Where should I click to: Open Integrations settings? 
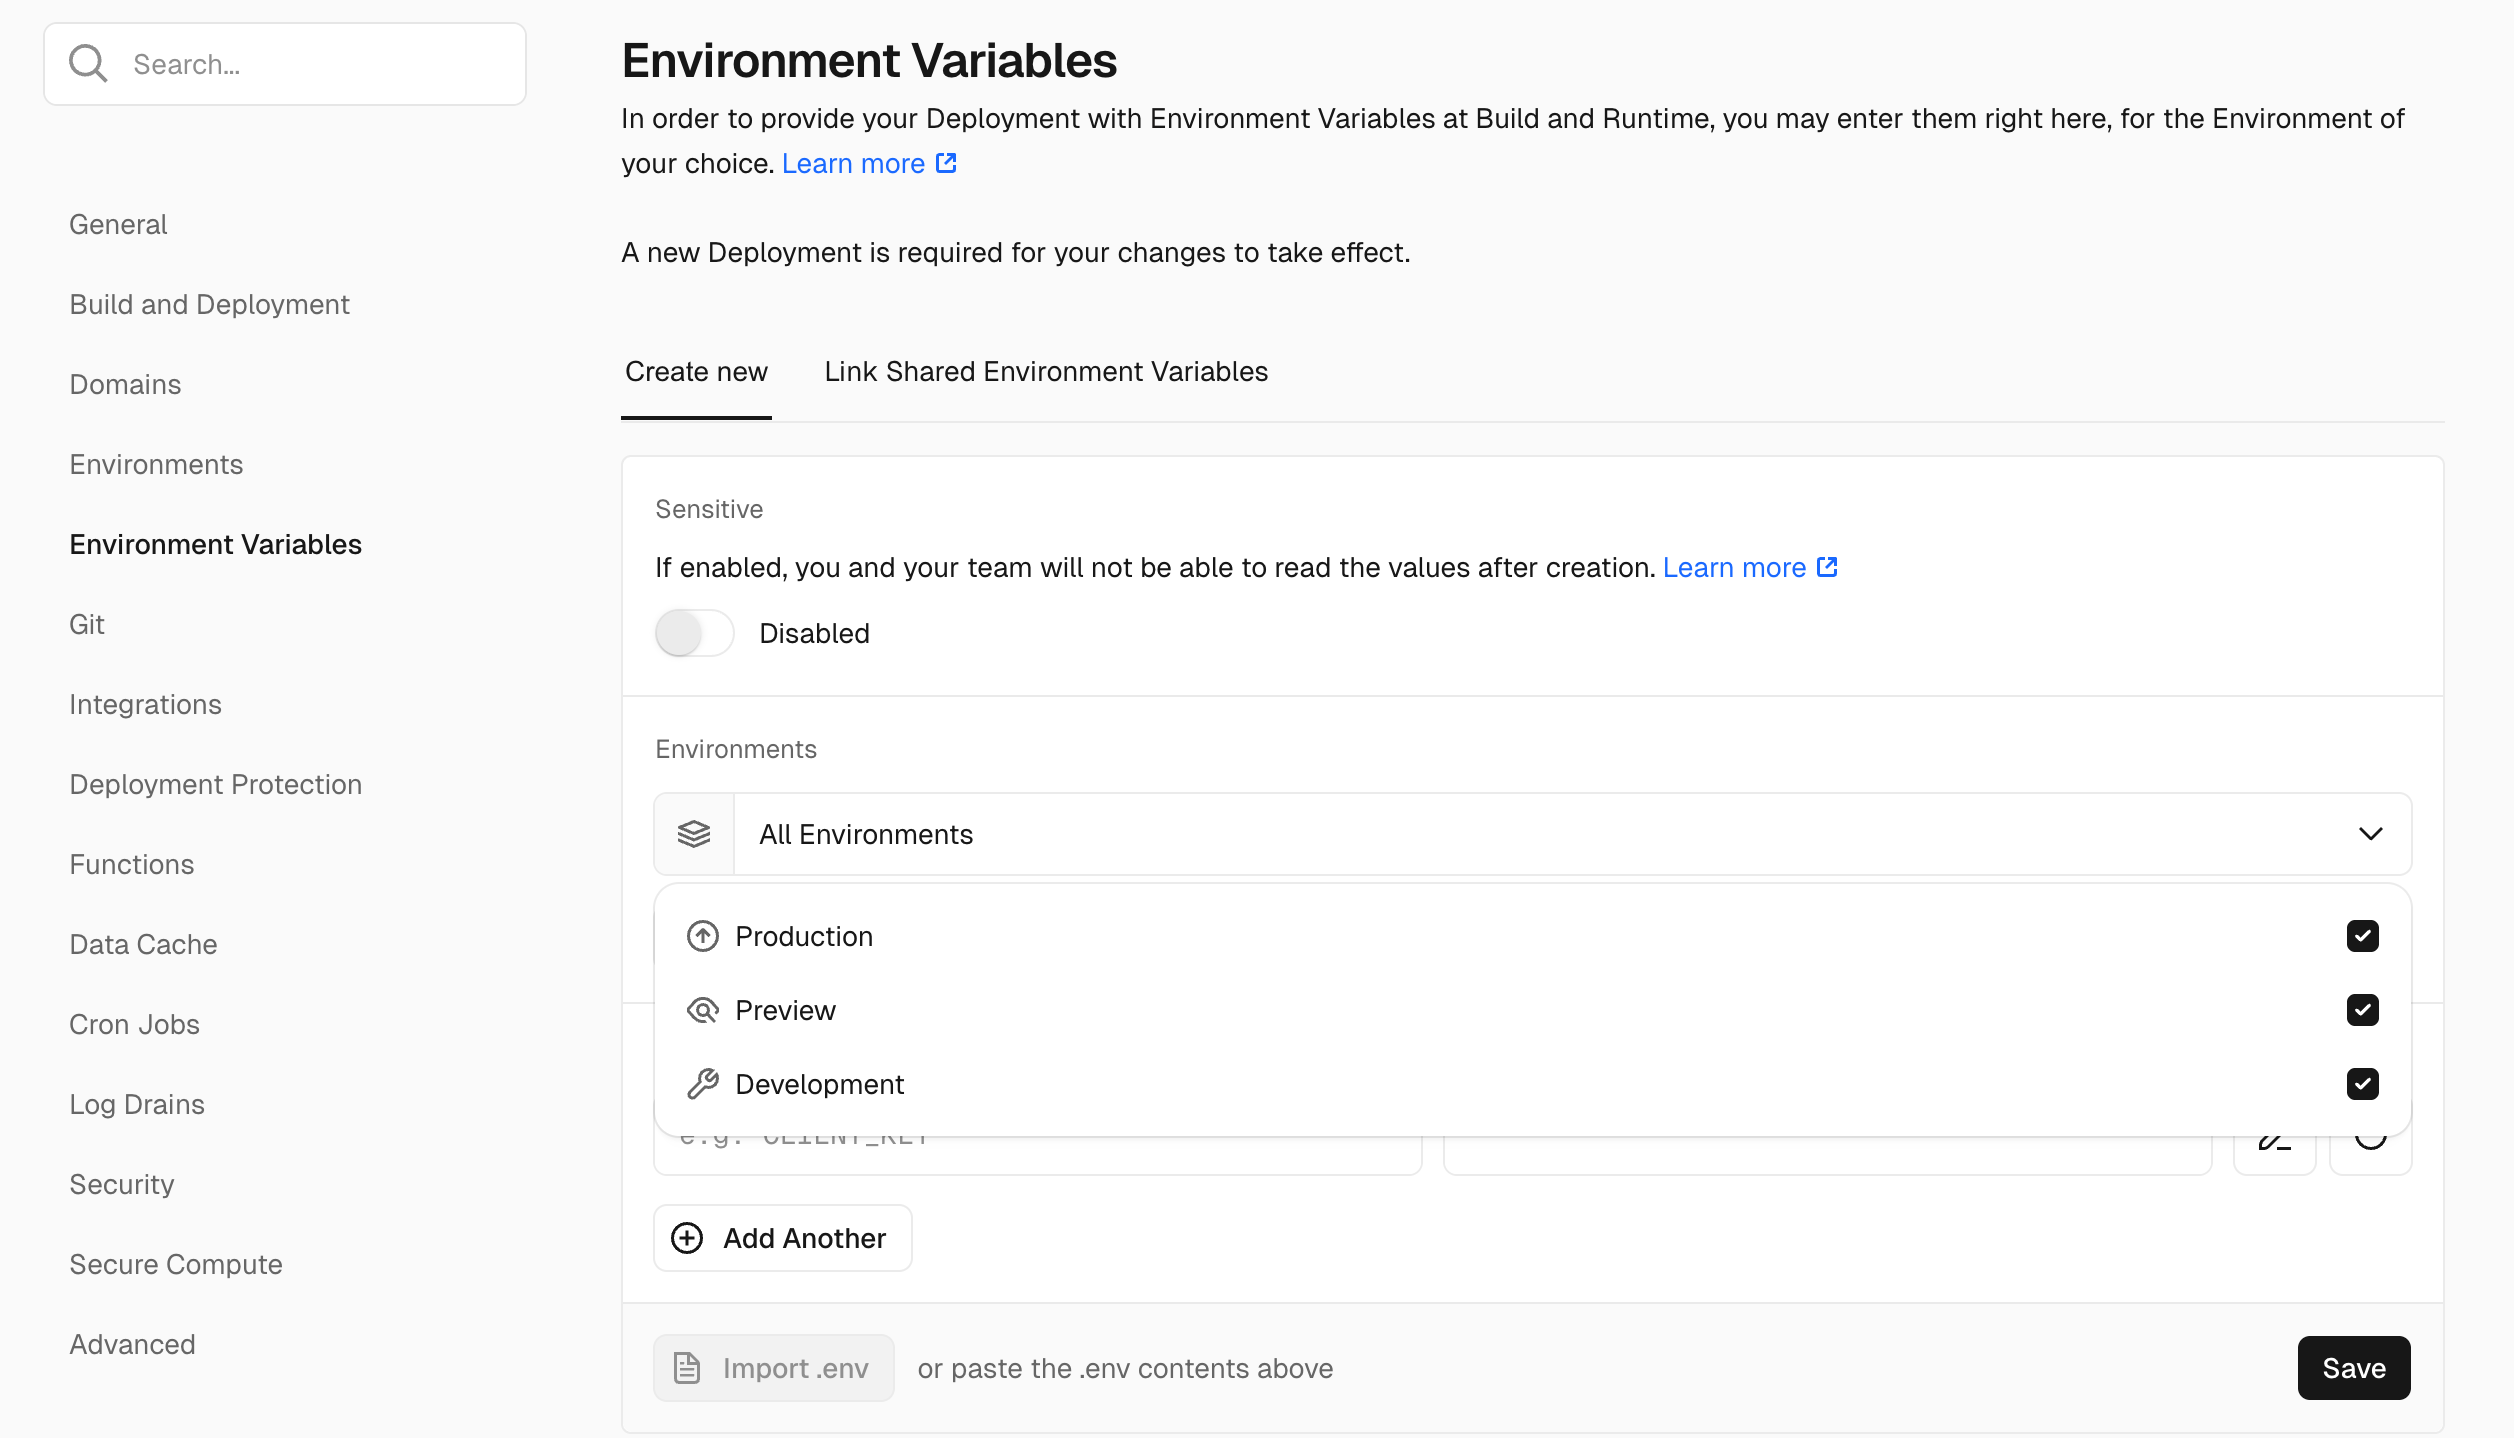145,704
